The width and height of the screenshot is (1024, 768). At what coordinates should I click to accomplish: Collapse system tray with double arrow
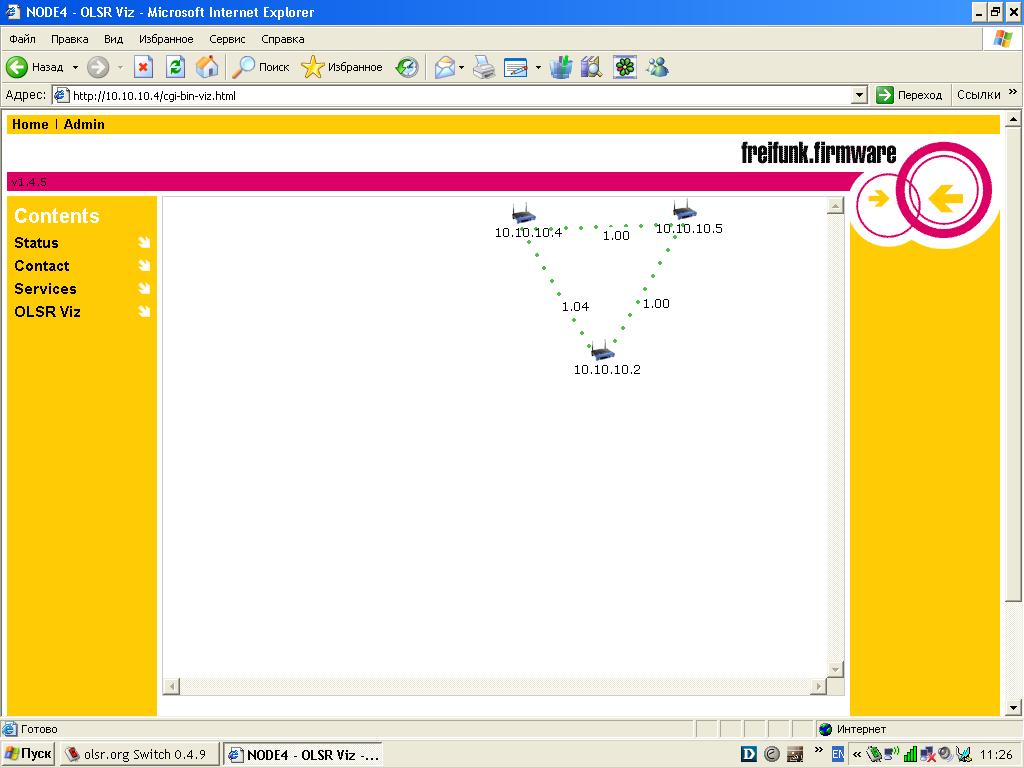tap(857, 754)
